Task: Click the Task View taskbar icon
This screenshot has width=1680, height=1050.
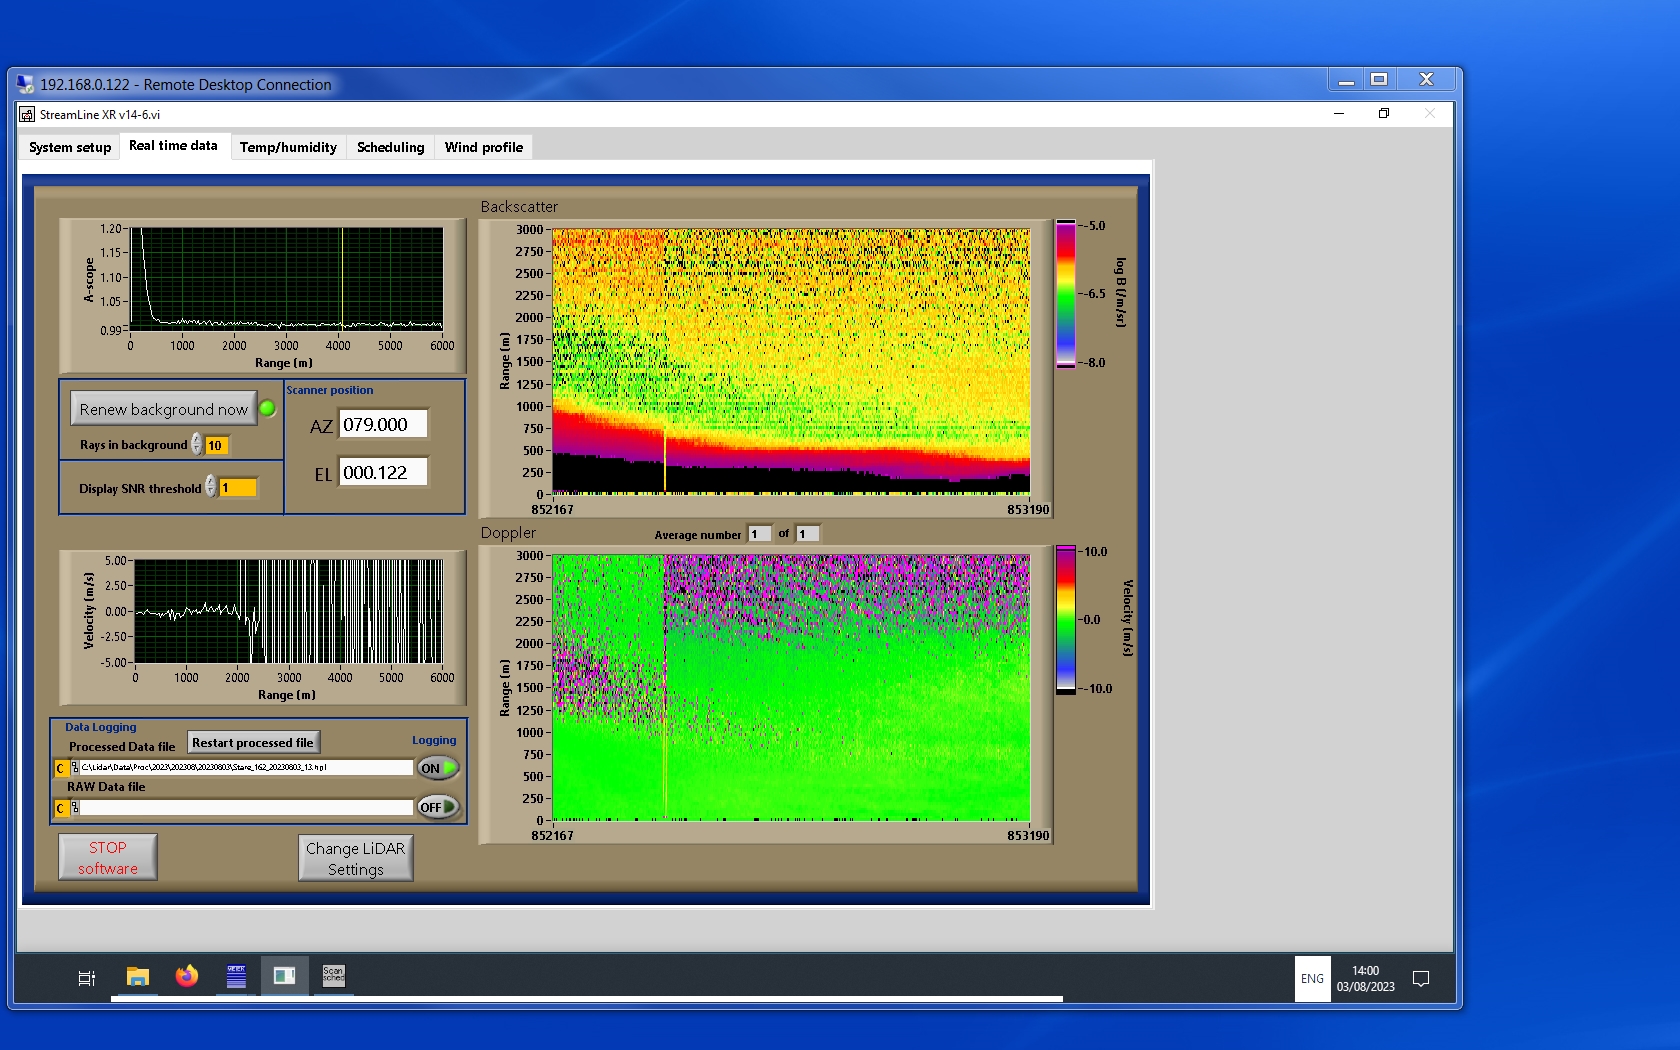Action: pos(87,978)
